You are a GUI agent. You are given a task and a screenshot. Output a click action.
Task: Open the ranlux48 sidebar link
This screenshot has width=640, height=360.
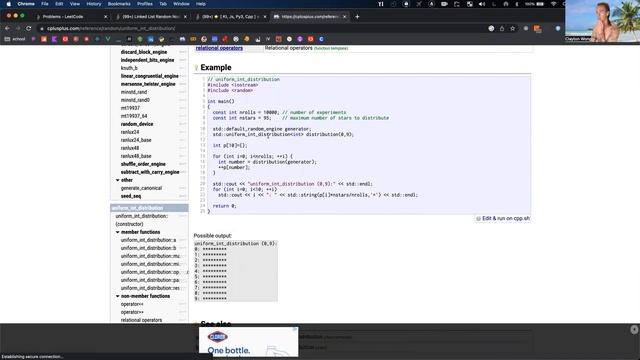(130, 148)
